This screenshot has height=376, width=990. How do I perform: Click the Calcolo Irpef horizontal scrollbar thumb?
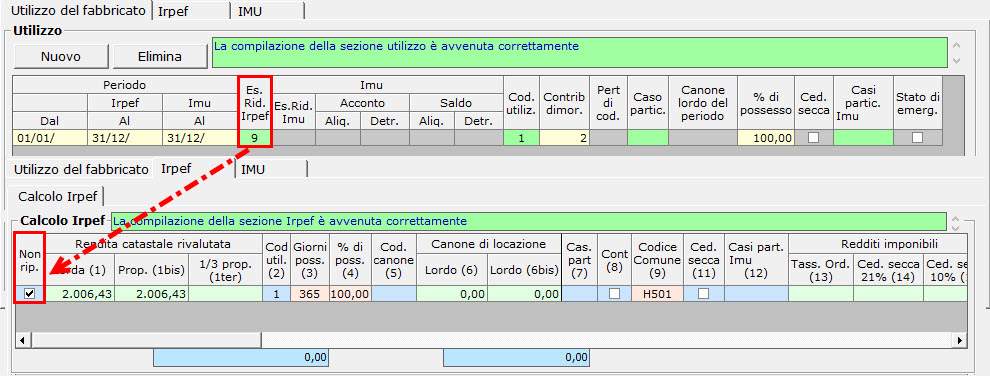point(146,340)
